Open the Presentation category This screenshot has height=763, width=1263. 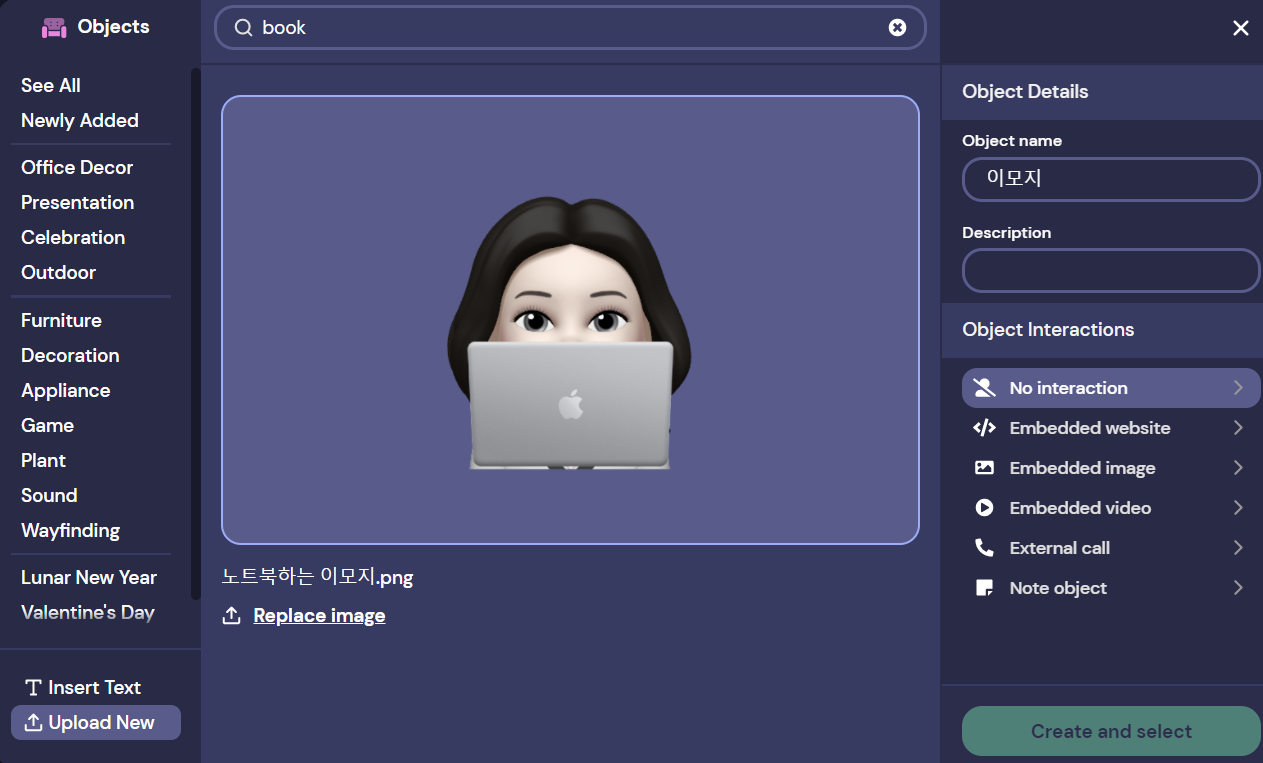coord(77,202)
